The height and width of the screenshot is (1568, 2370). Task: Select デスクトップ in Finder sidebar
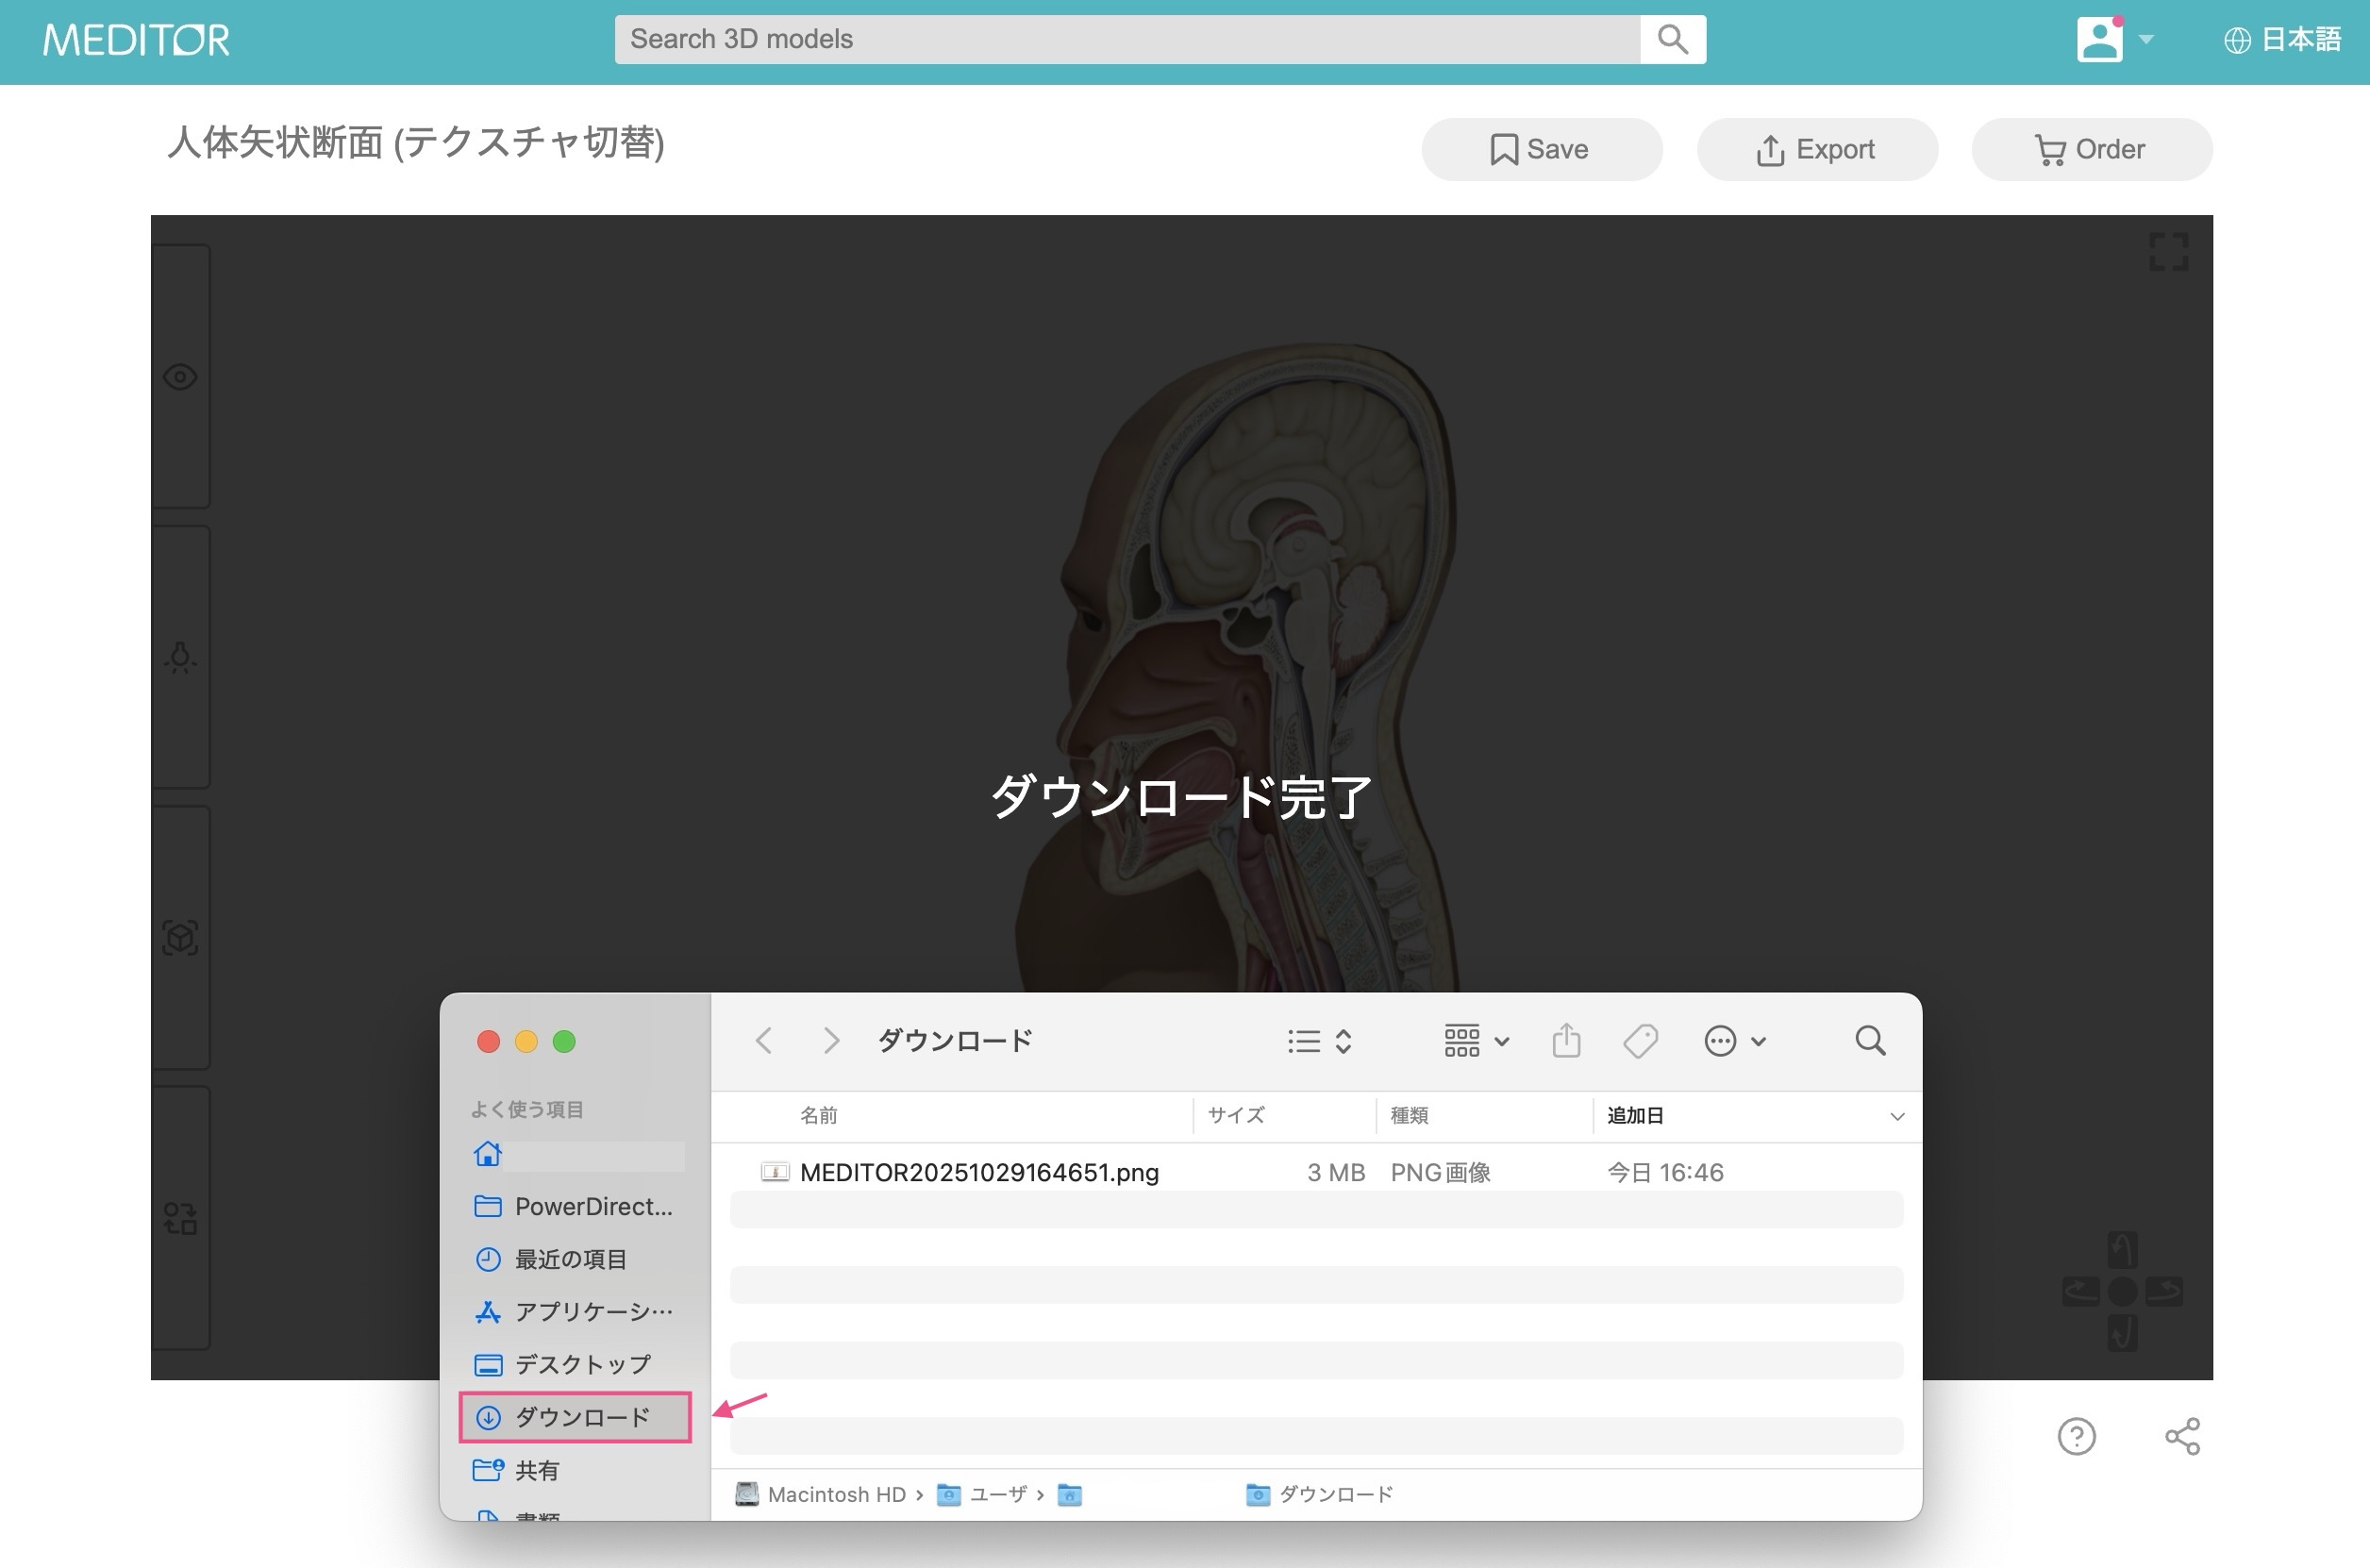(581, 1364)
